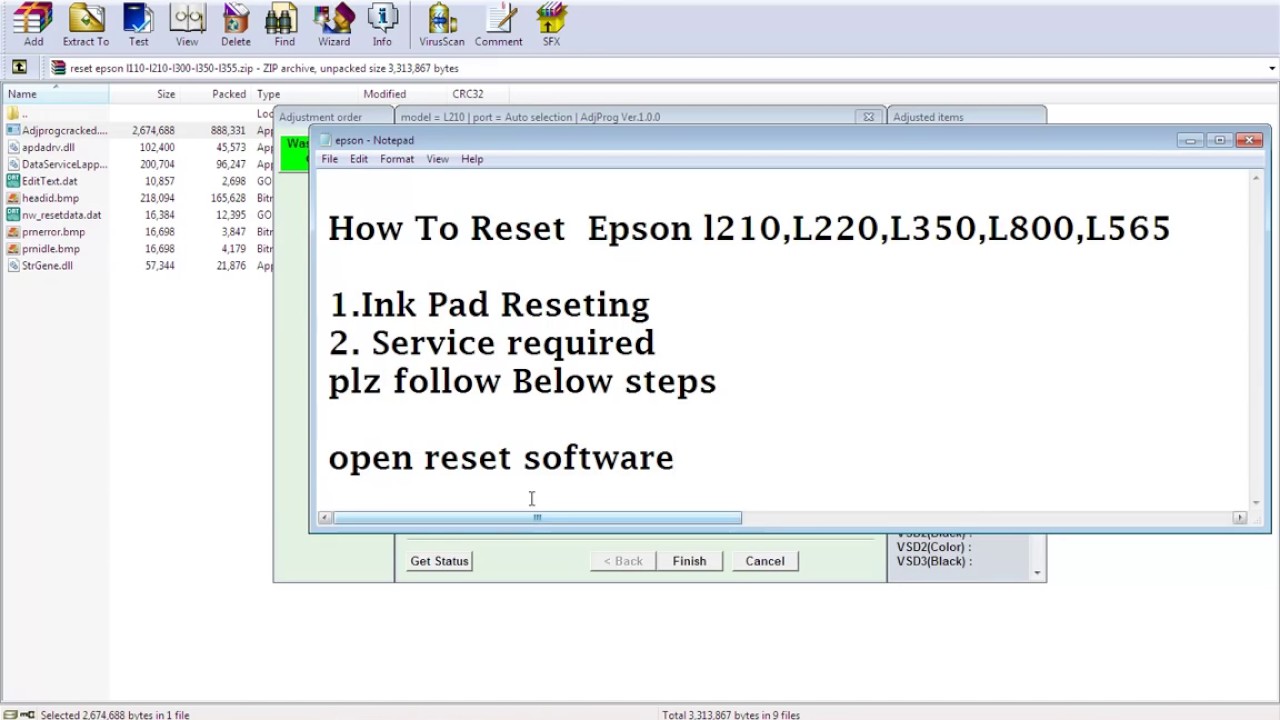Click Adjusted items scroll down arrow

click(x=1038, y=573)
